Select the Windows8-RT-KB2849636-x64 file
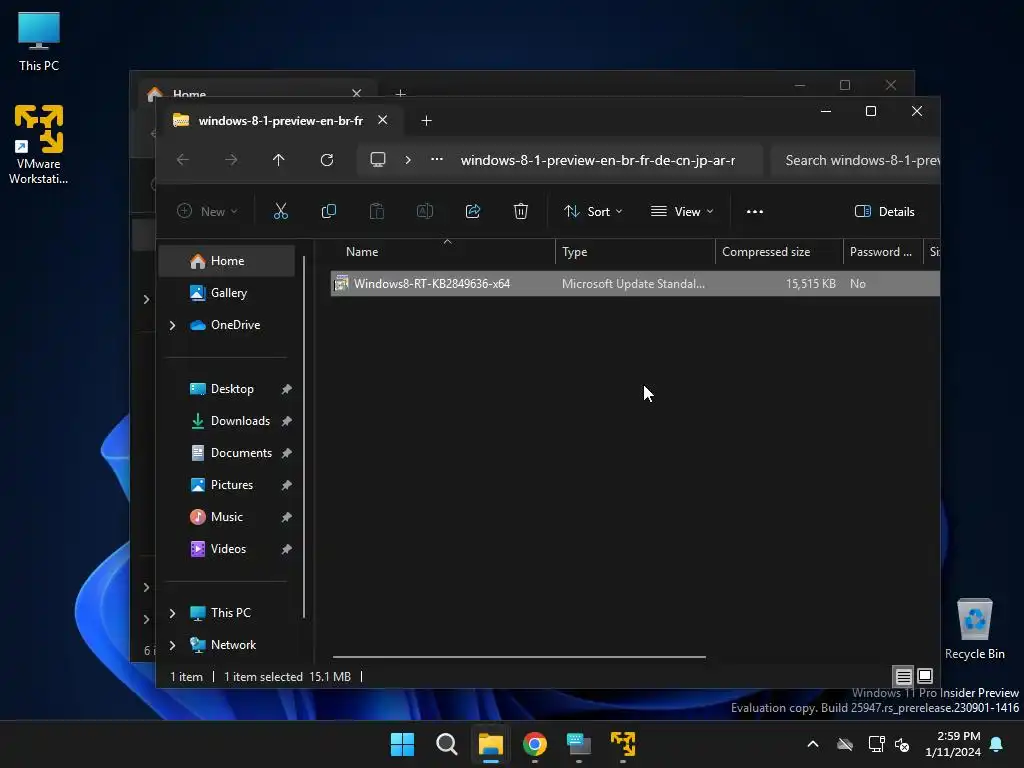Image resolution: width=1024 pixels, height=768 pixels. tap(635, 283)
